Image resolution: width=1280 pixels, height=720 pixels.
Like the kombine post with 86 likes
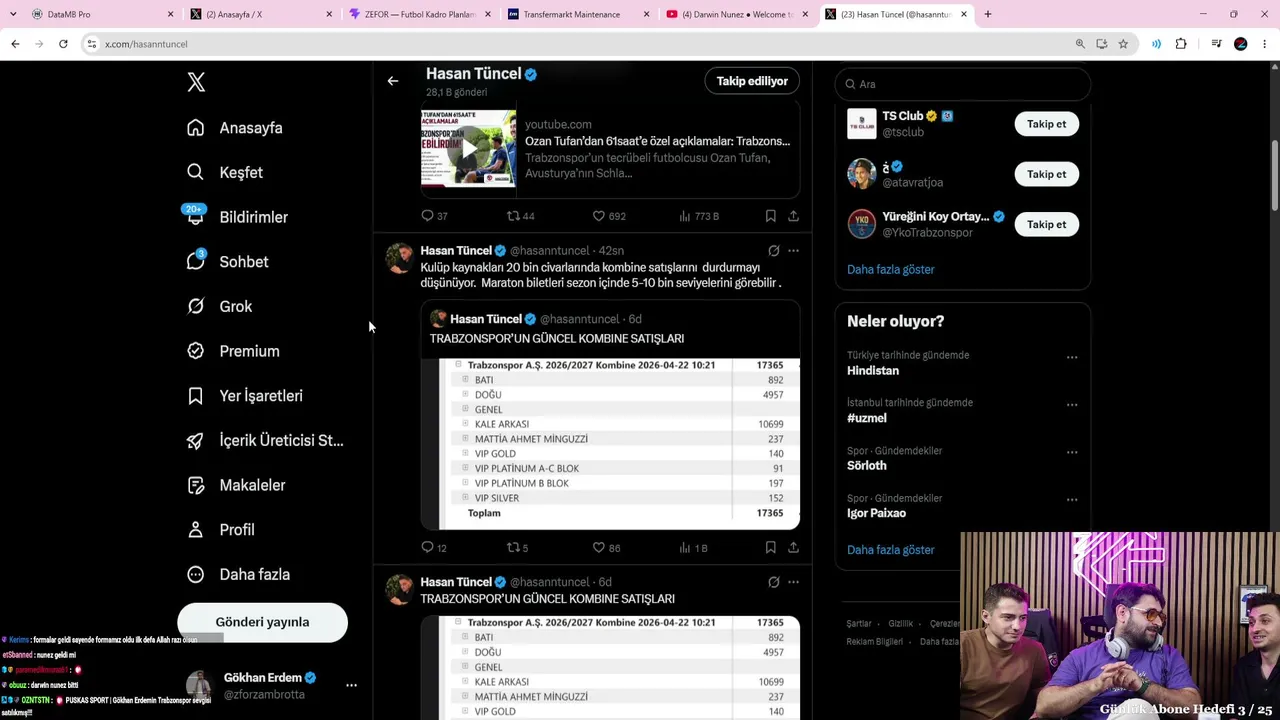606,548
